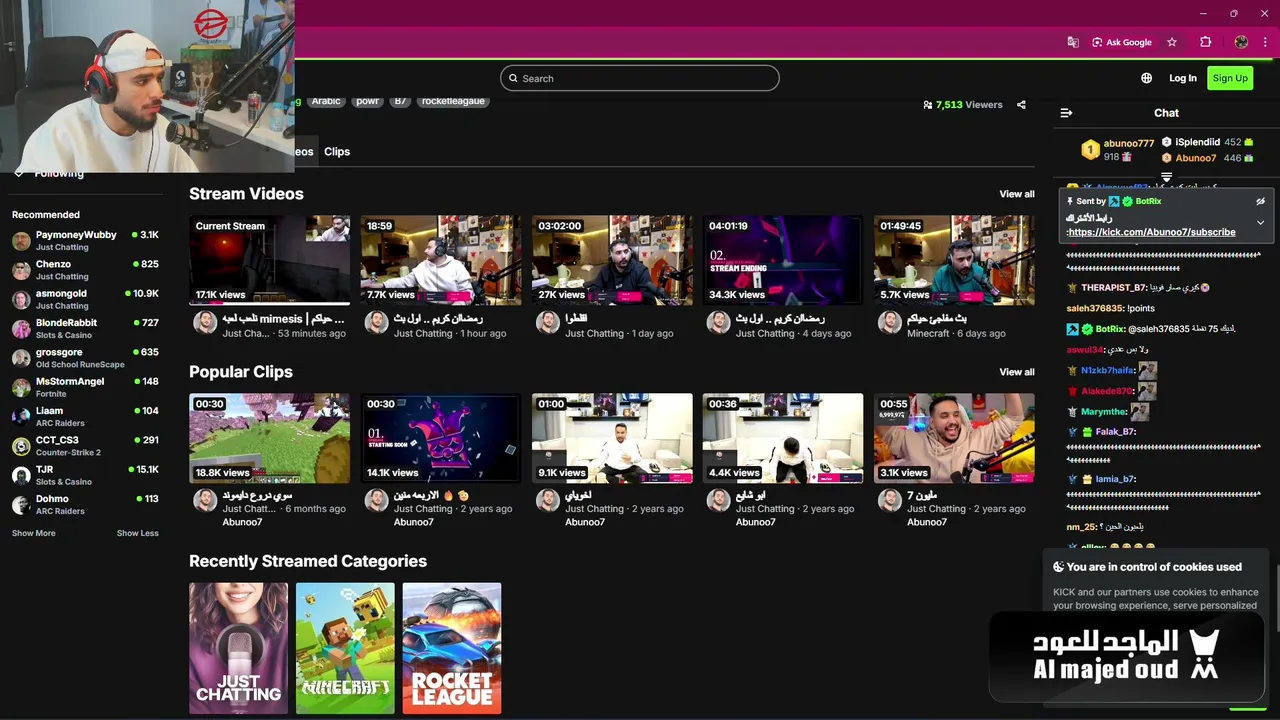Click Falak_B7 username in chat
Image resolution: width=1280 pixels, height=720 pixels.
[x=1114, y=432]
